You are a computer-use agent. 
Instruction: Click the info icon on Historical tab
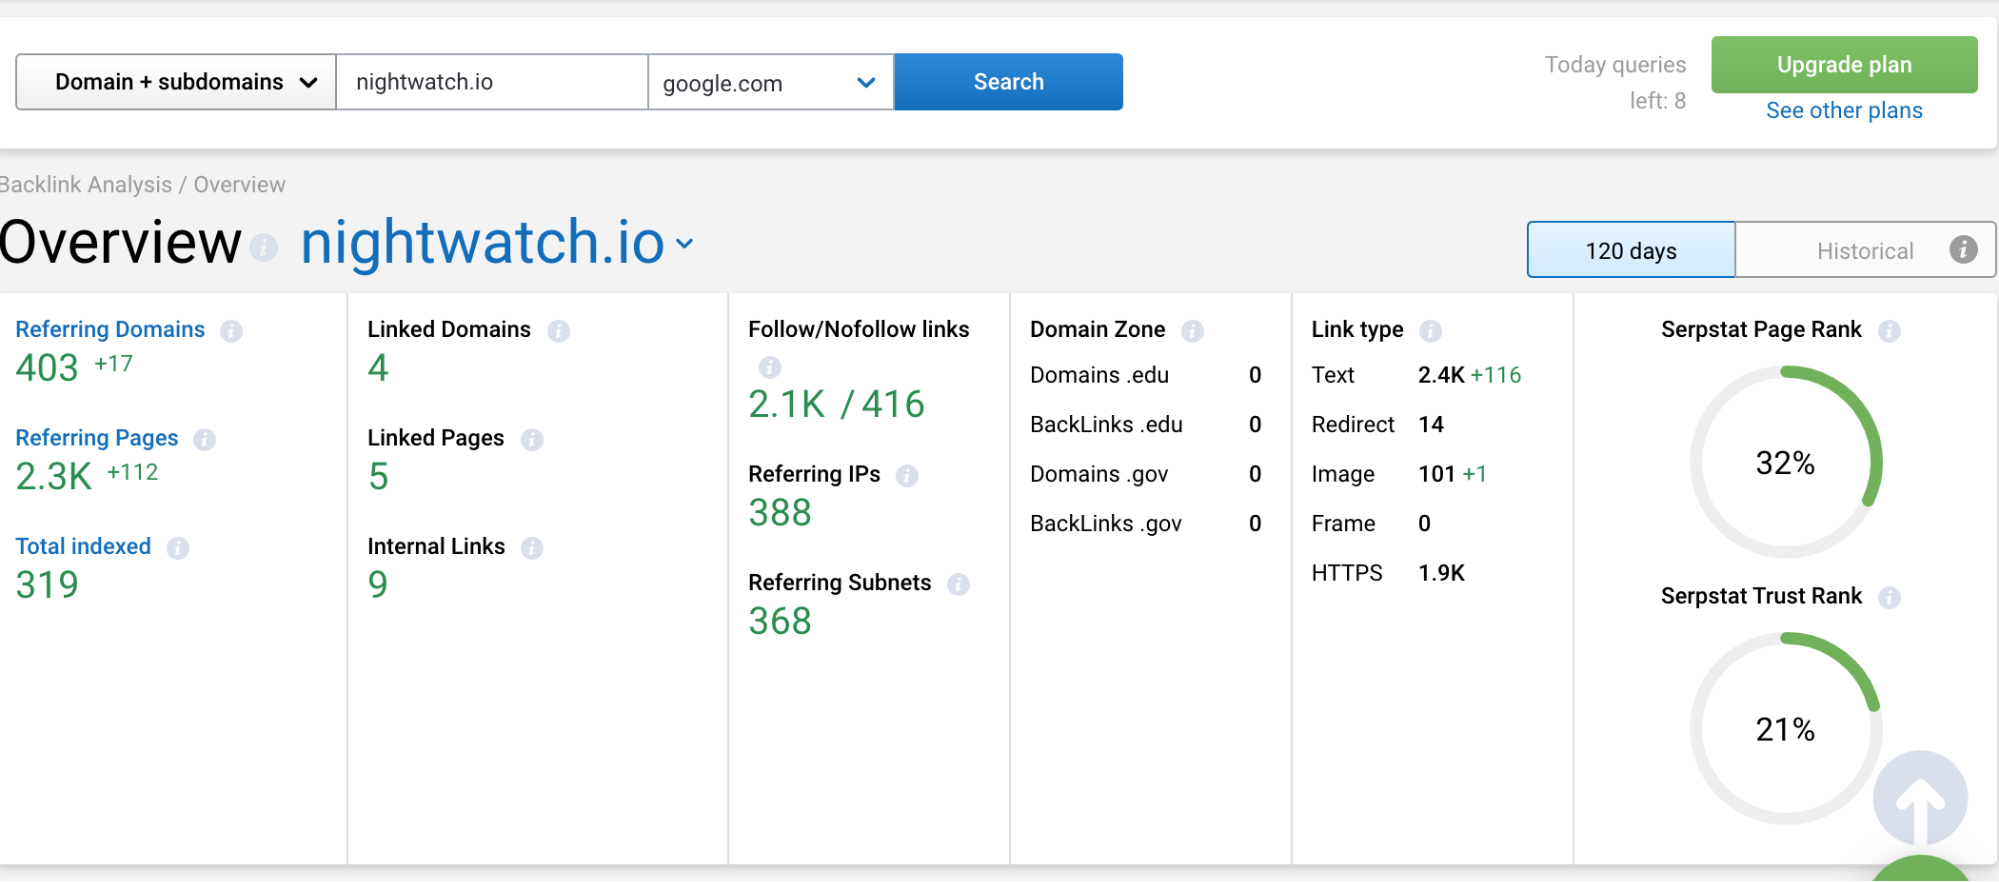pyautogui.click(x=1963, y=250)
